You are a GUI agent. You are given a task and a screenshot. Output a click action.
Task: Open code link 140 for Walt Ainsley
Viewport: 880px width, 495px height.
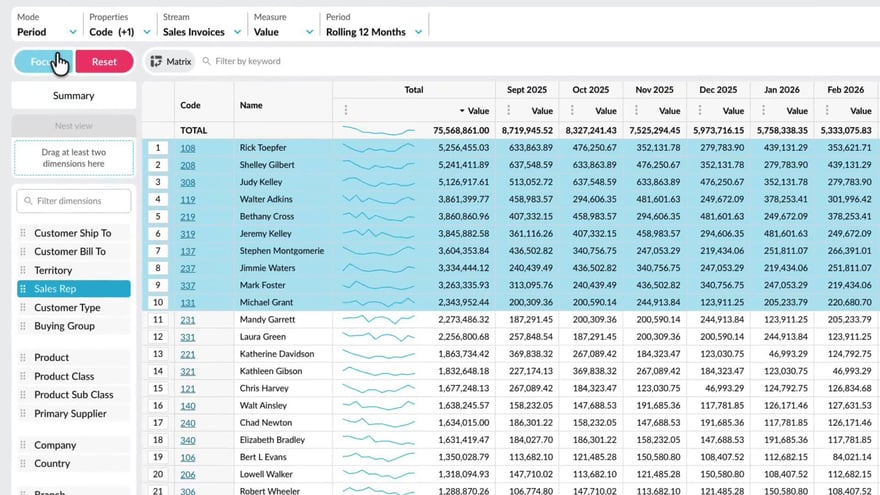pyautogui.click(x=187, y=406)
